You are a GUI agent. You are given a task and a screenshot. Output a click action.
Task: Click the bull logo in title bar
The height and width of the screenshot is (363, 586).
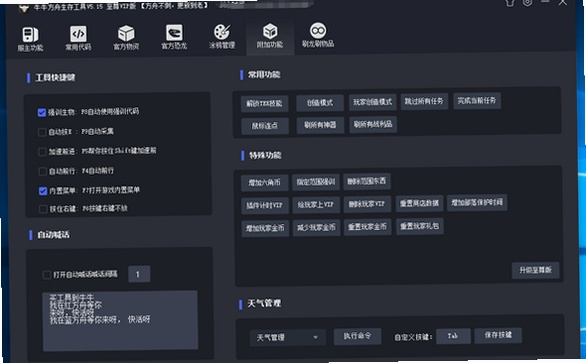point(24,8)
